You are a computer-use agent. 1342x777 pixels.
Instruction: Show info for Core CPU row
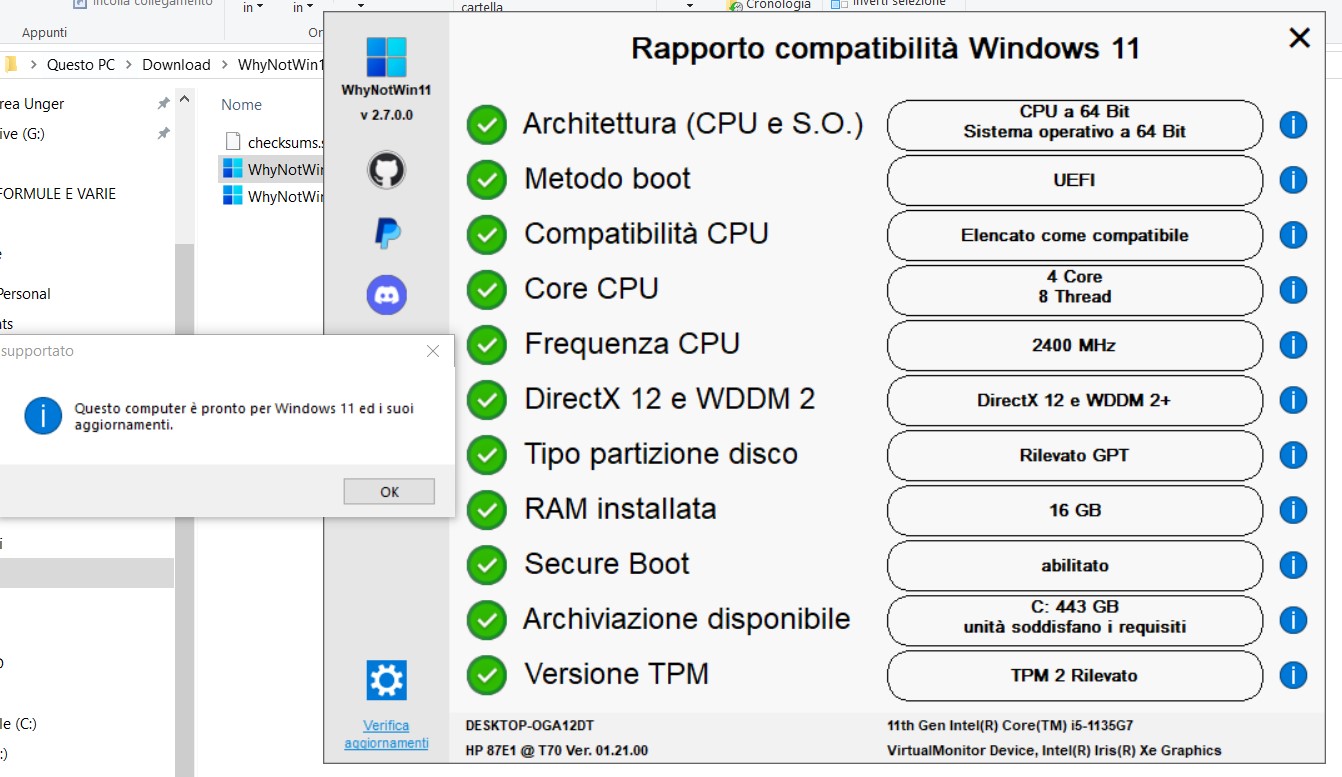pos(1293,290)
